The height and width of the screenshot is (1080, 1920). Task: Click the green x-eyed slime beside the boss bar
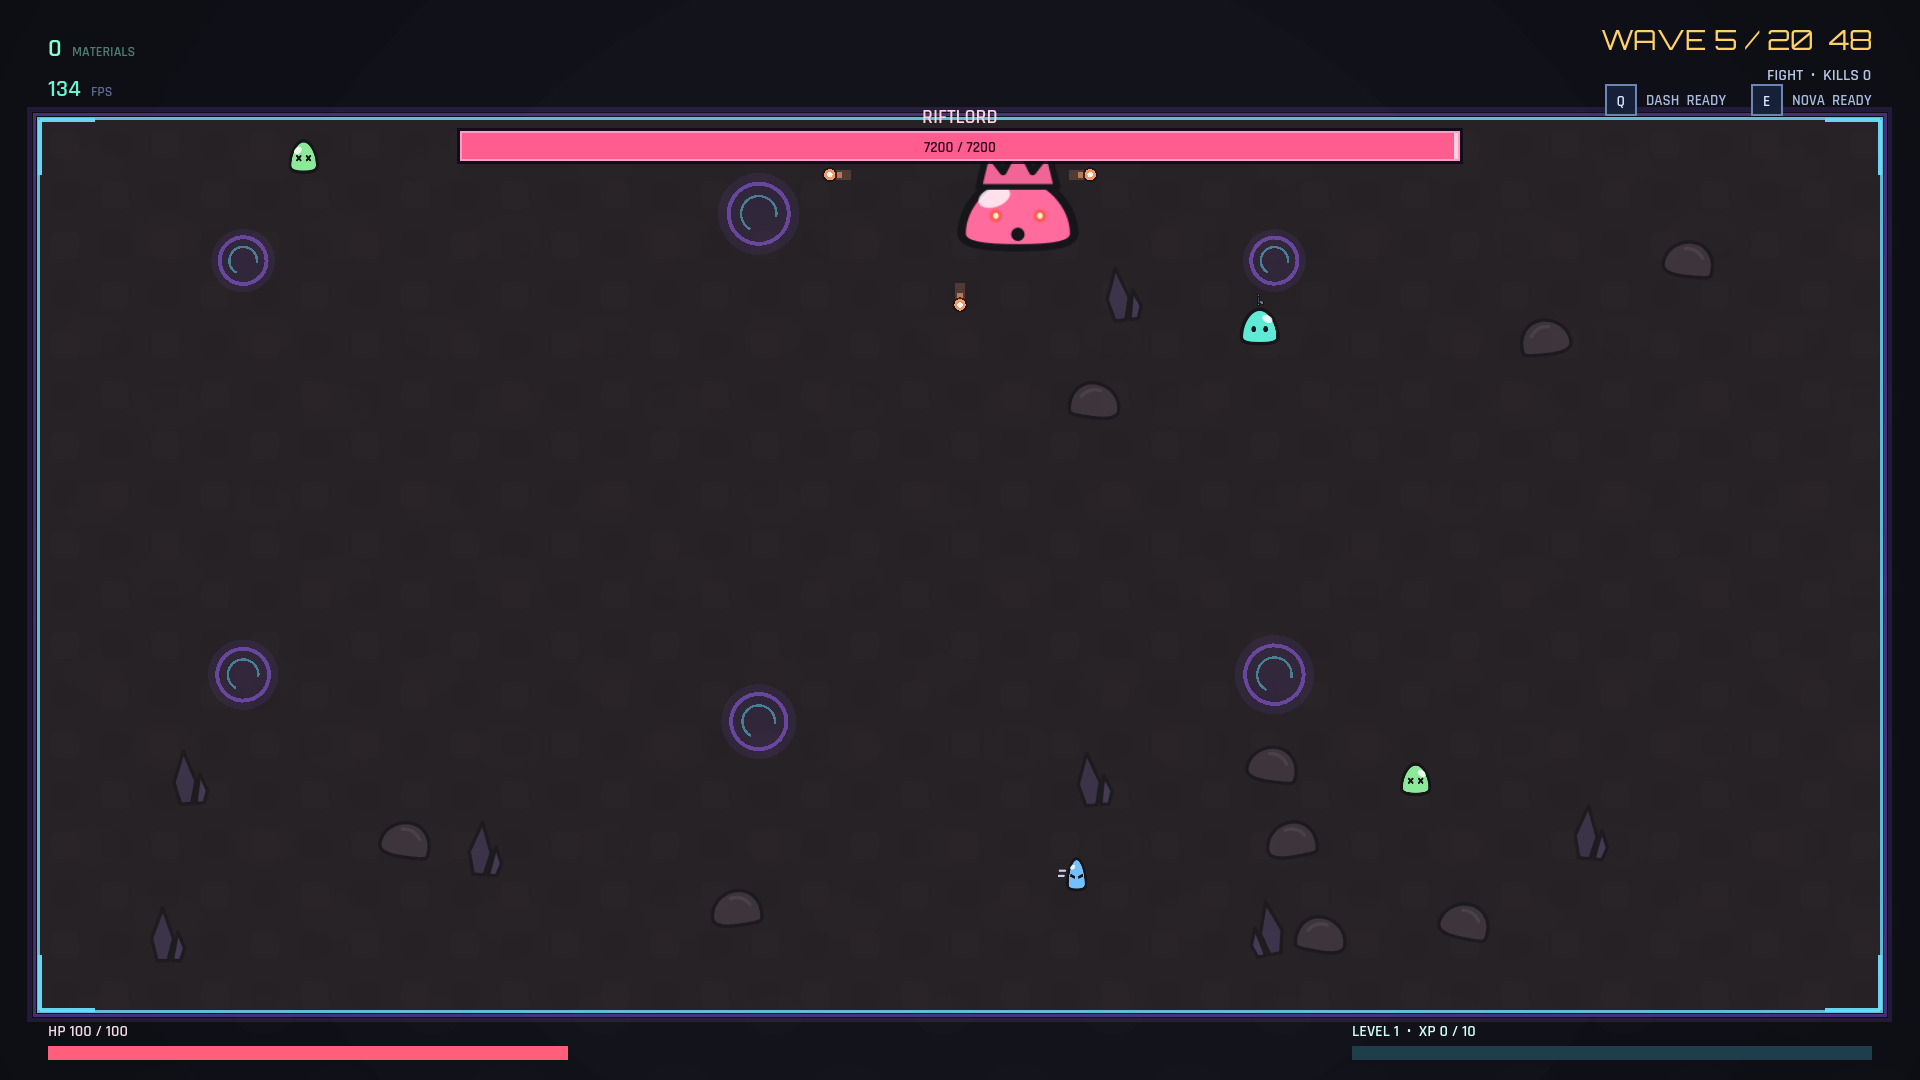click(303, 157)
